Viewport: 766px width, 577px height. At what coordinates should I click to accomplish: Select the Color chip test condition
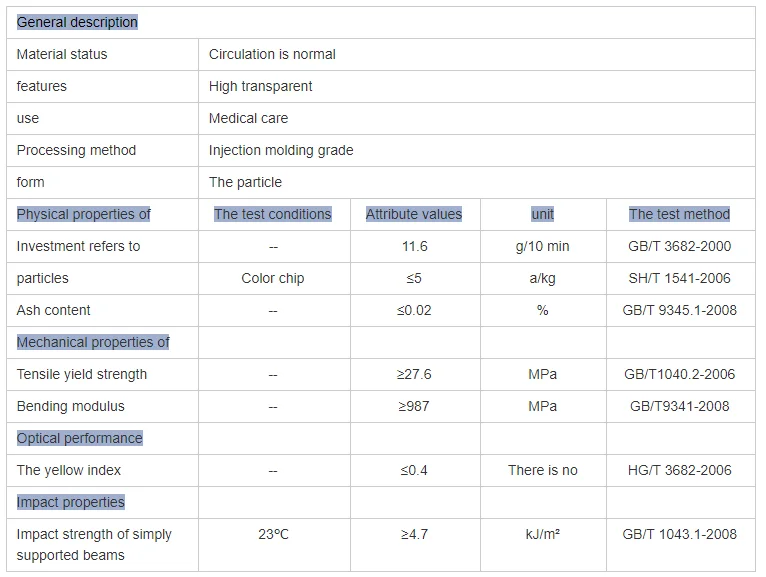pyautogui.click(x=273, y=278)
